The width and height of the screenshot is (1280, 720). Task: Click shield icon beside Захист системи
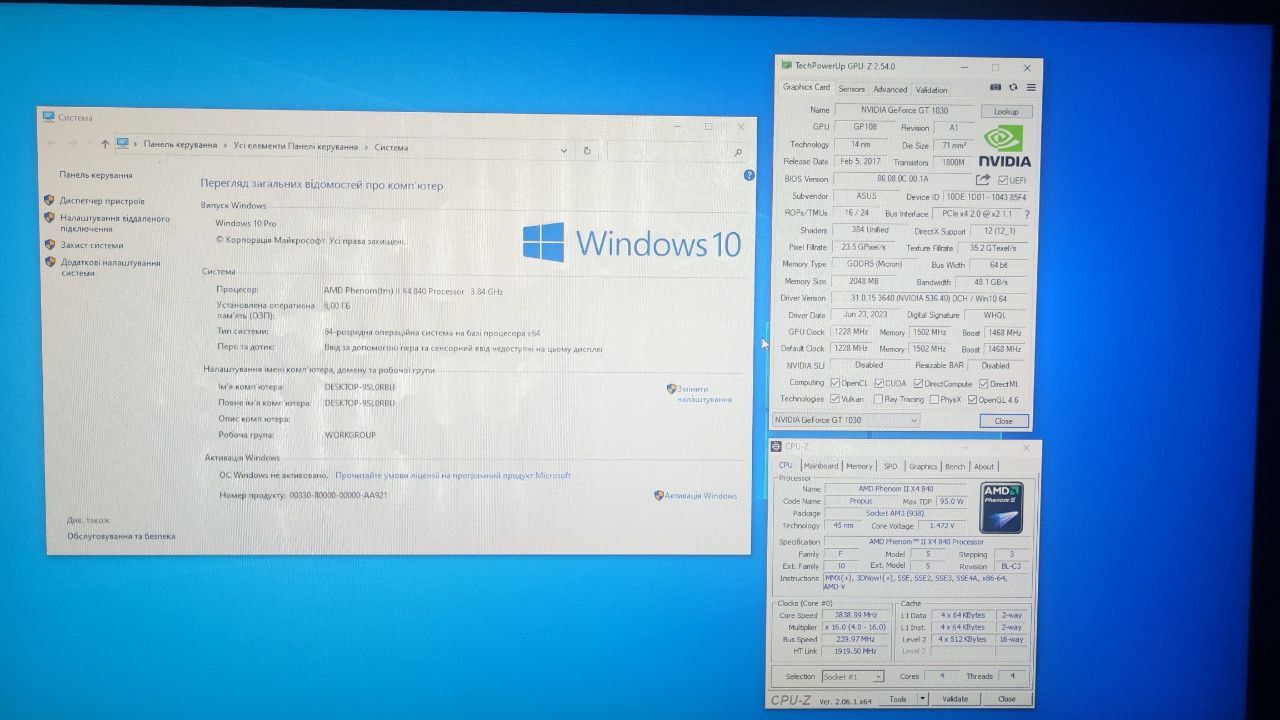tap(49, 244)
